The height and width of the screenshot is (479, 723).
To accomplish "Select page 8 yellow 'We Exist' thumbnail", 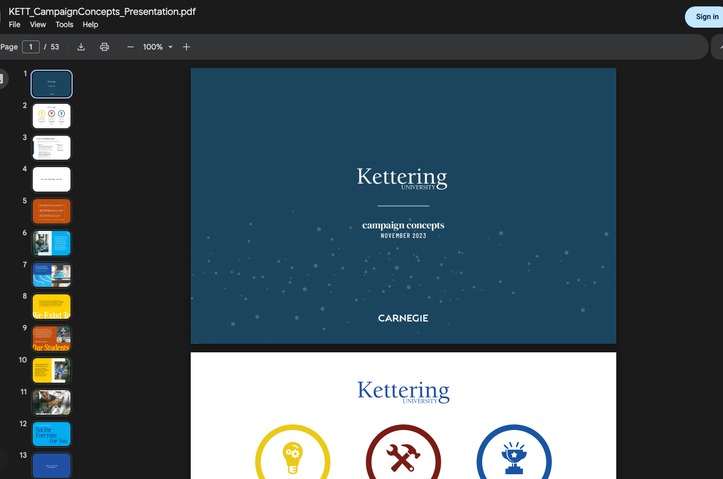I will pos(52,307).
